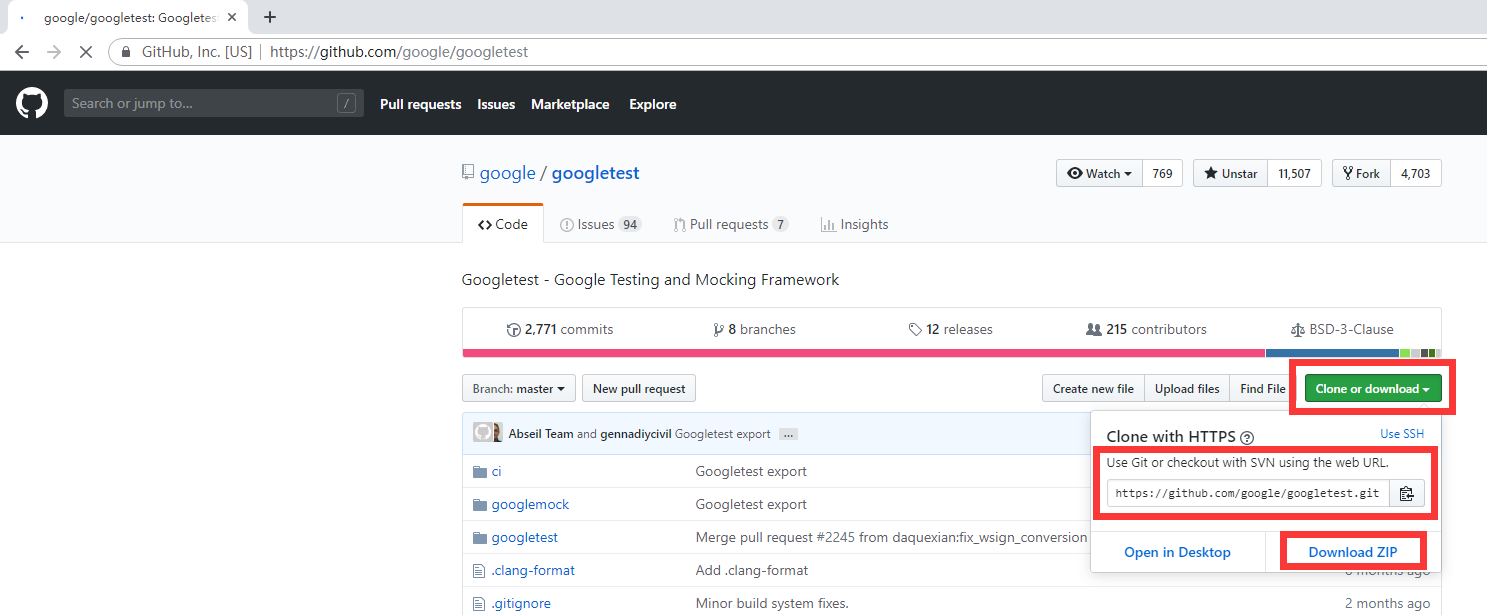Copy the clone URL with clipboard icon
This screenshot has width=1487, height=615.
pos(1407,493)
